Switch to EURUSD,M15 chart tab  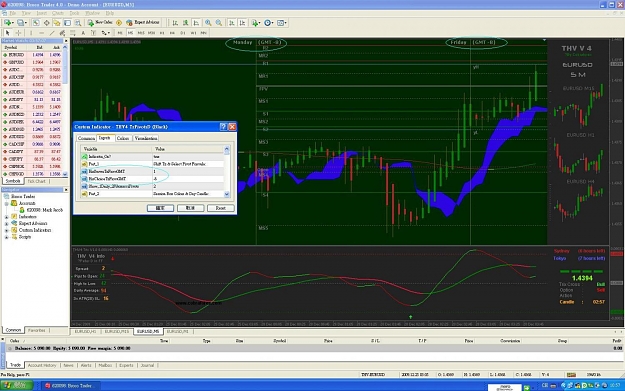click(116, 332)
